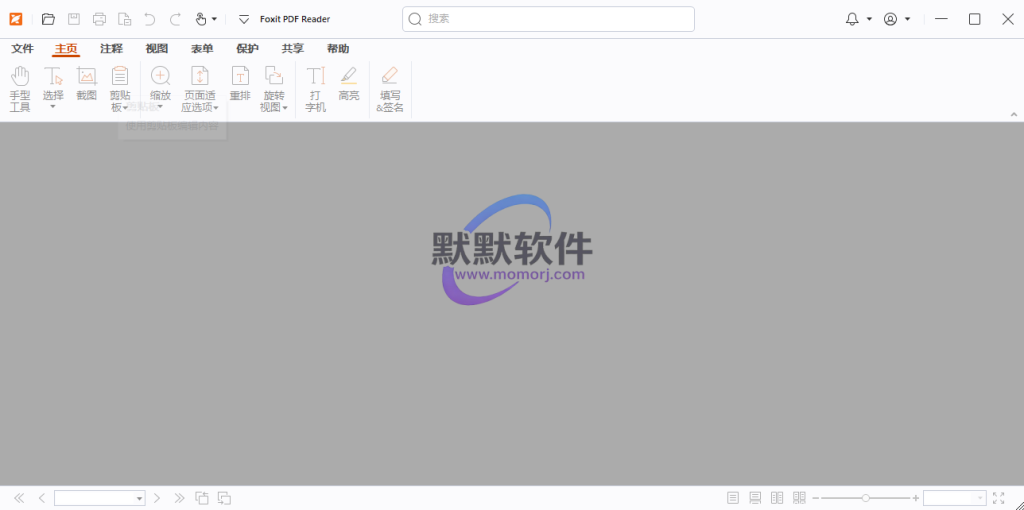The height and width of the screenshot is (510, 1024).
Task: Switch to the Comment (注释) tab
Action: (x=111, y=48)
